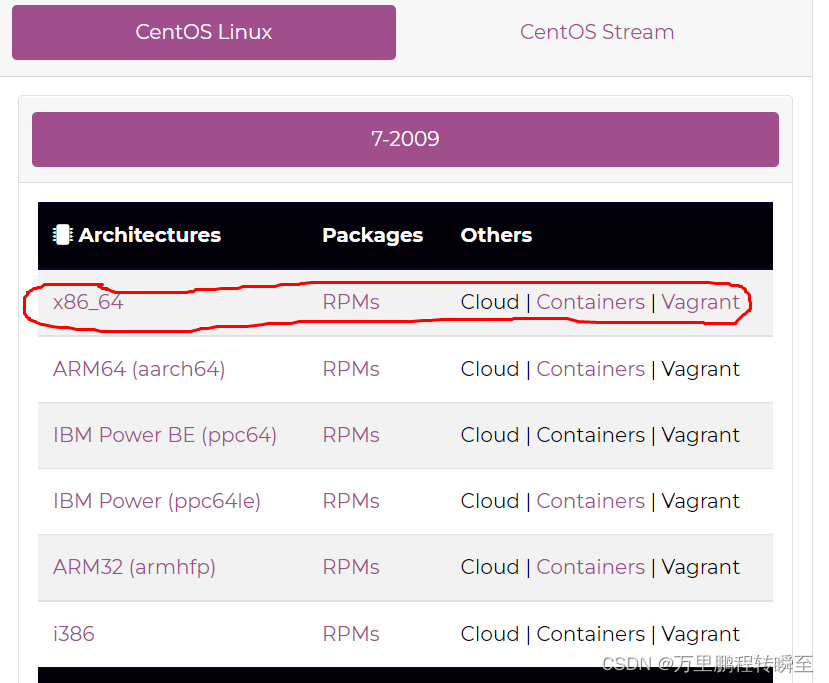Click the Others column header
829x683 pixels.
tap(496, 235)
